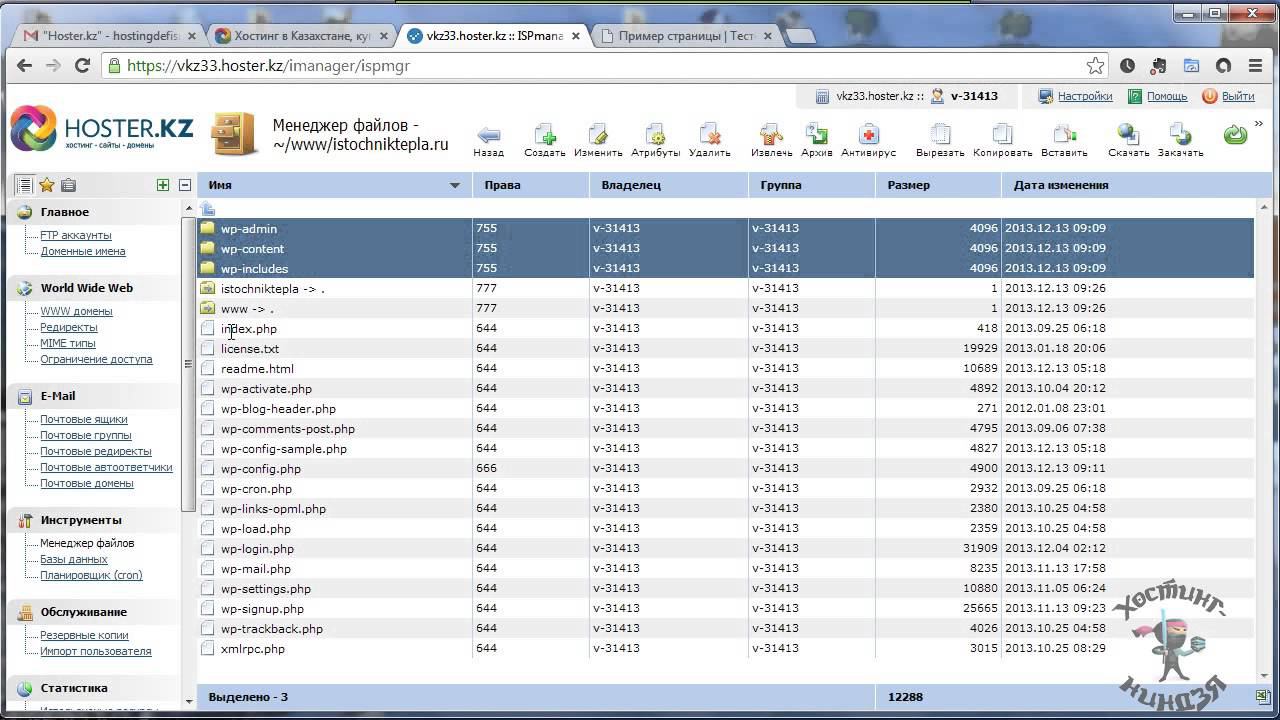Click the Создать create file icon

click(x=544, y=136)
